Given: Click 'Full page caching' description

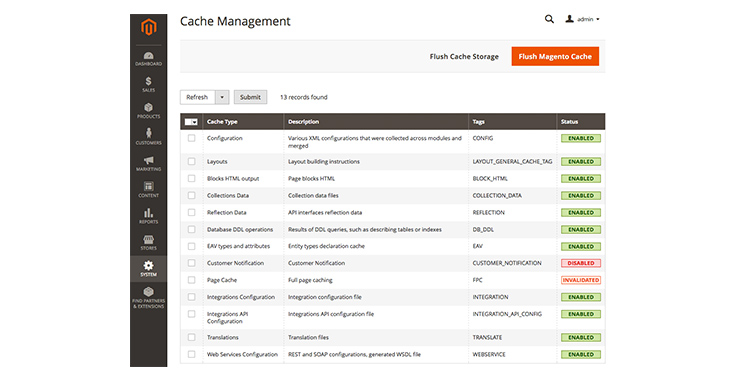Looking at the screenshot, I should [x=310, y=280].
